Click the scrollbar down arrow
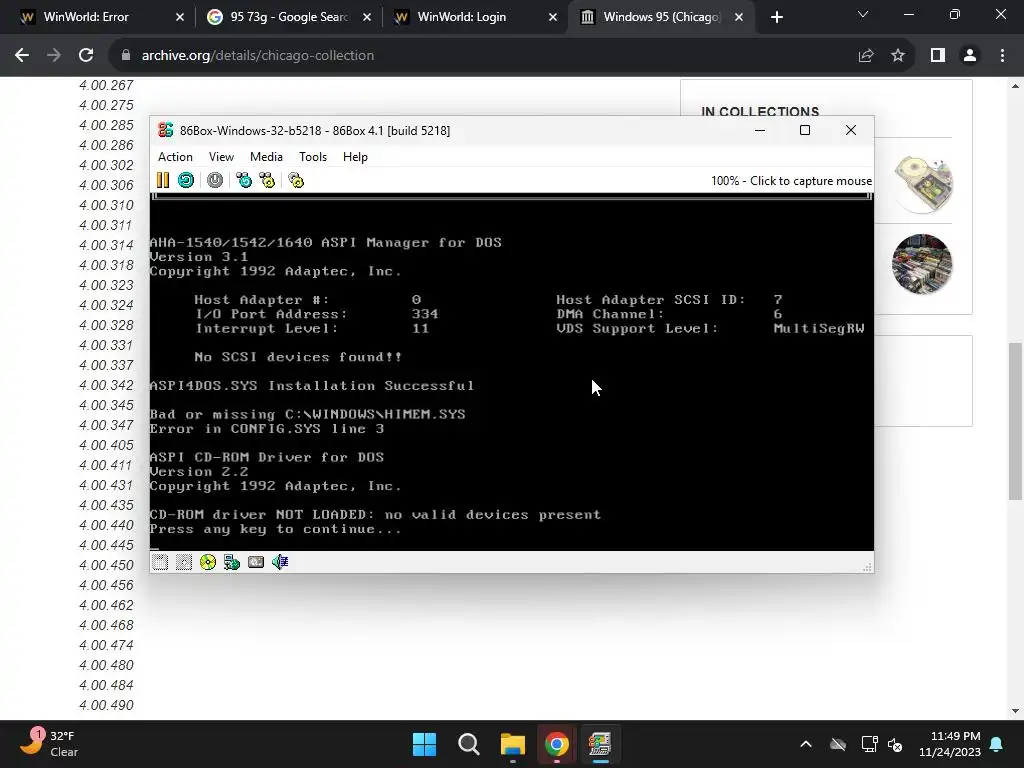1024x768 pixels. [x=1015, y=711]
